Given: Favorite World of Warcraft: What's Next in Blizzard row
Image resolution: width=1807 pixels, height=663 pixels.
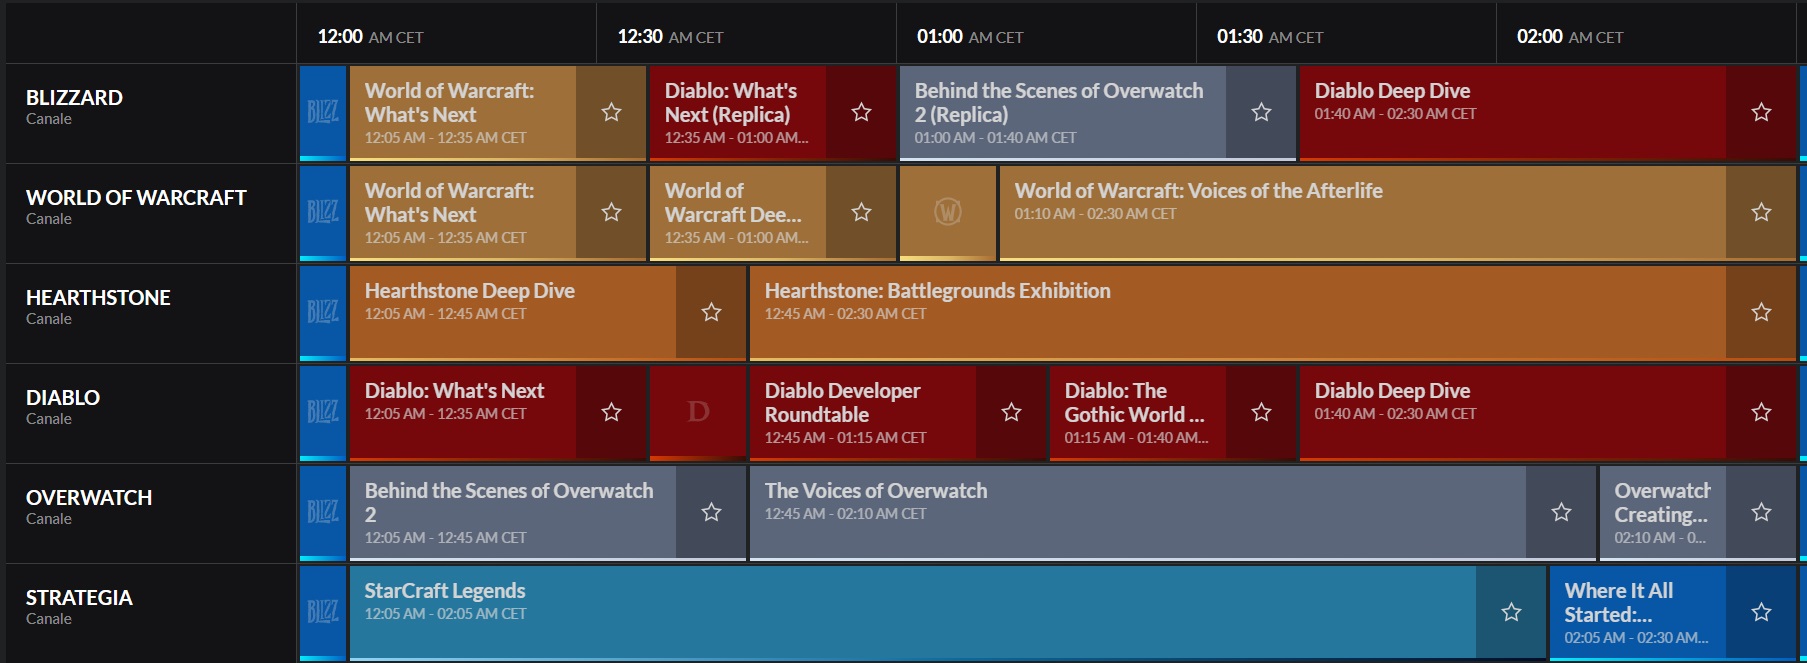Looking at the screenshot, I should click(x=611, y=113).
